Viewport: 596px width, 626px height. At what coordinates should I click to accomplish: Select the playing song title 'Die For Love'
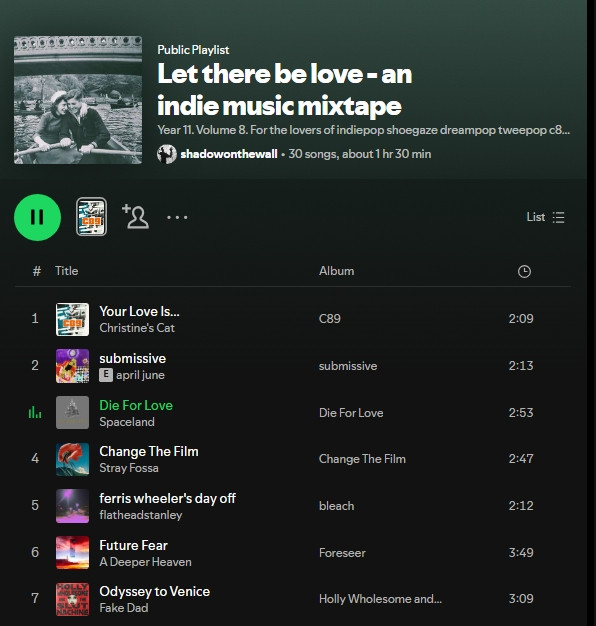[x=136, y=405]
